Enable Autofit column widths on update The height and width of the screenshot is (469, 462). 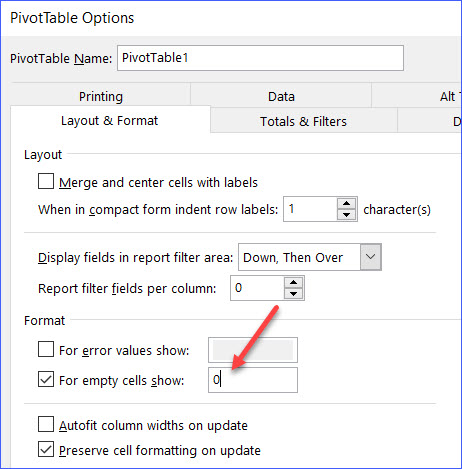tap(46, 424)
